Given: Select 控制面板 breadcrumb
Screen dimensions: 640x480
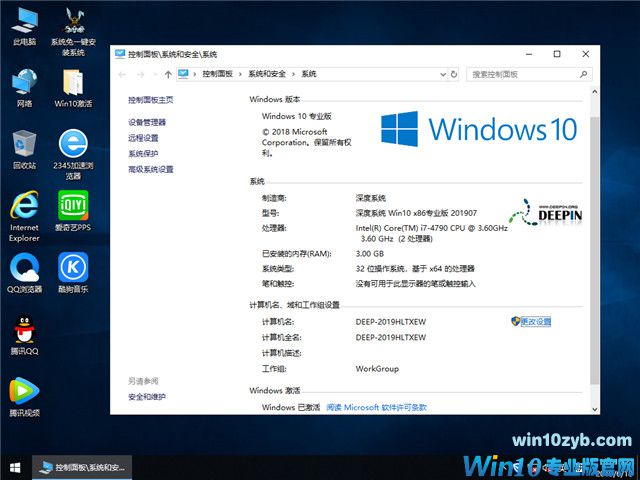Looking at the screenshot, I should [218, 74].
